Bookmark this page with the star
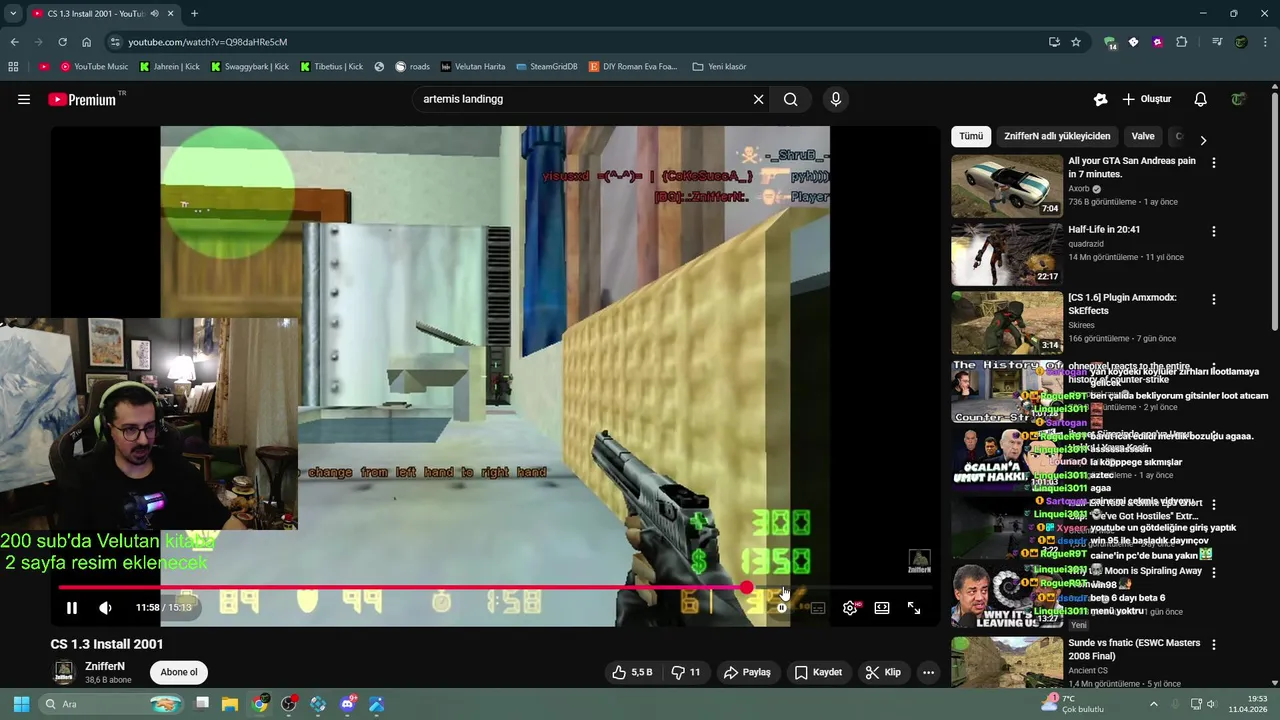Screen dimensions: 1280x720 (x=1076, y=42)
